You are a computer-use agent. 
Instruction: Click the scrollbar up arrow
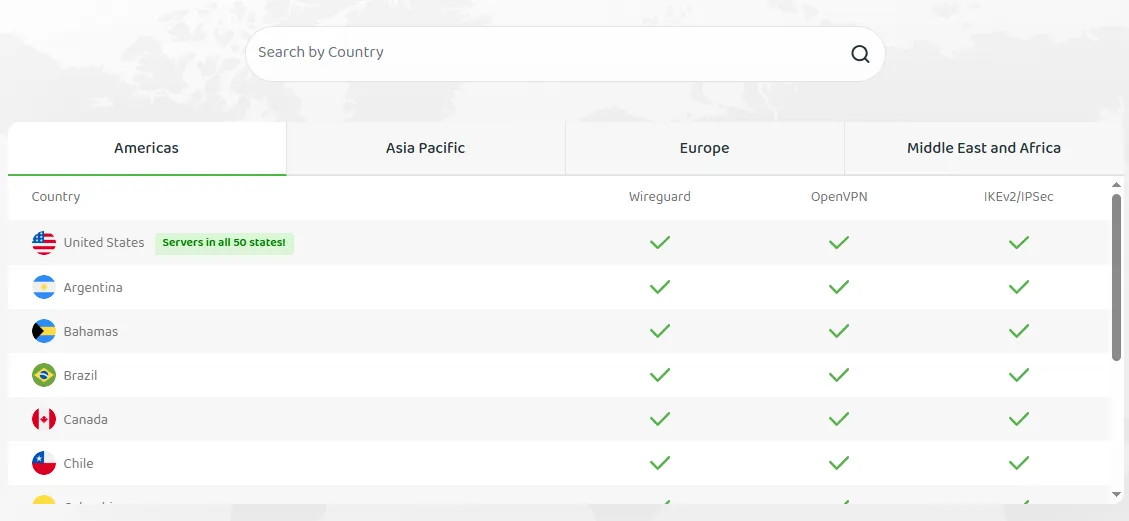pos(1117,186)
